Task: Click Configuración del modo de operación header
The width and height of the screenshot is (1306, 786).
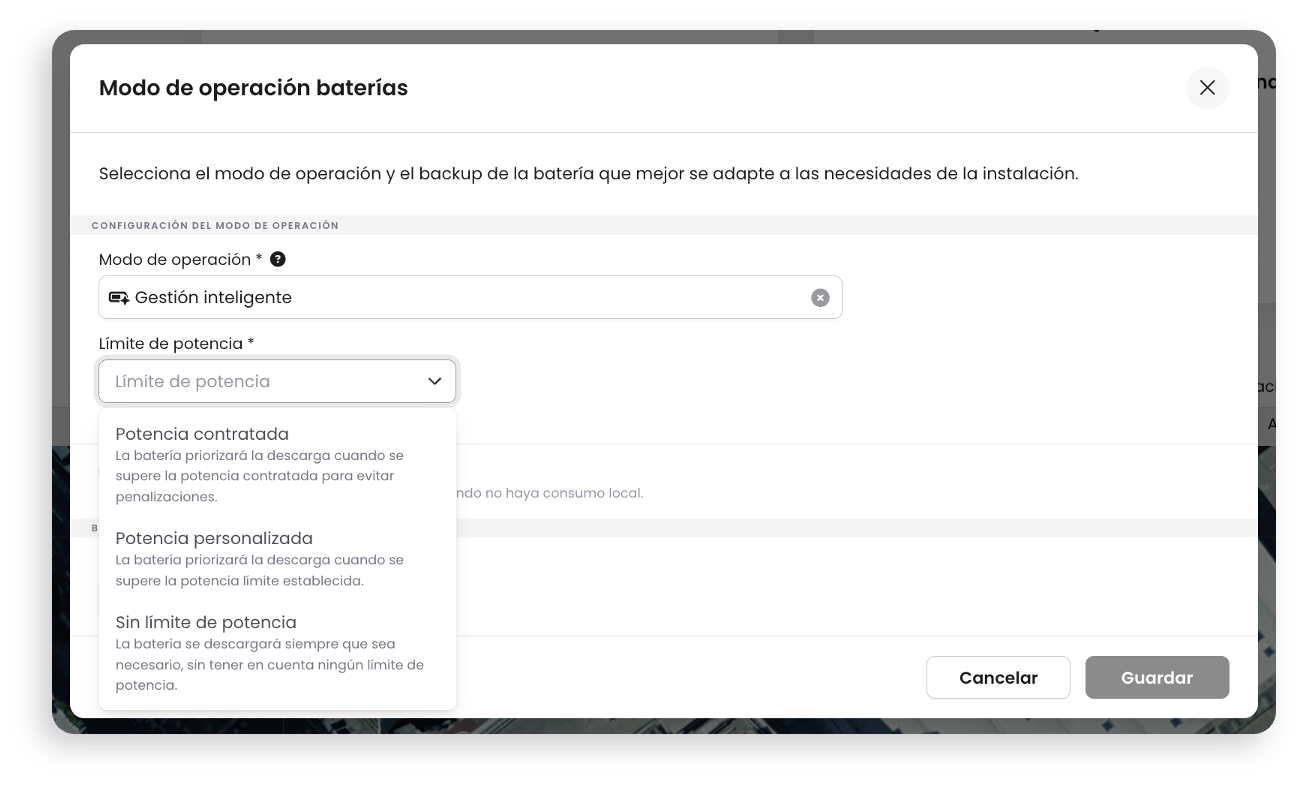Action: (215, 226)
